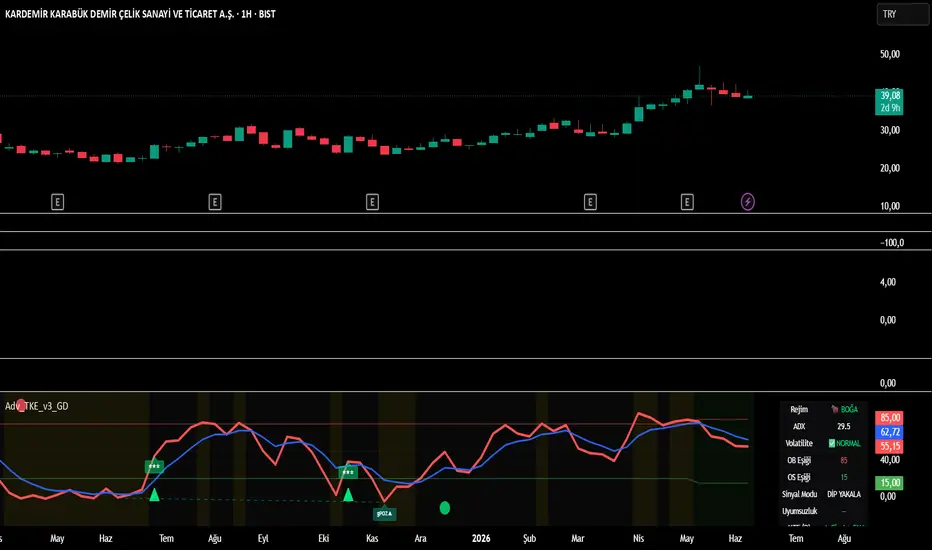The image size is (932, 550).
Task: Open earnings E marker between Mar and Nis
Action: pos(590,202)
